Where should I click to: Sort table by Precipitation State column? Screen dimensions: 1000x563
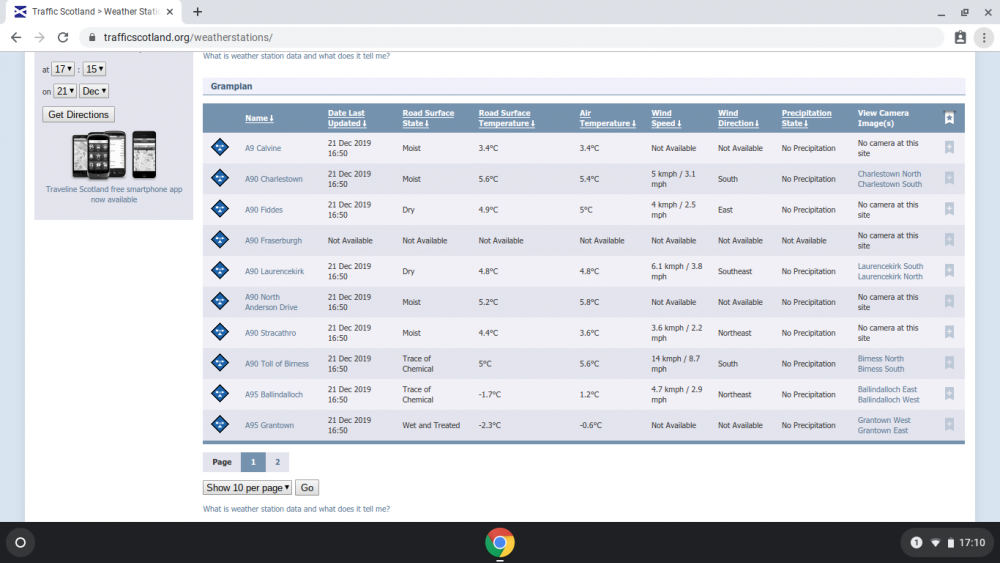pos(806,118)
